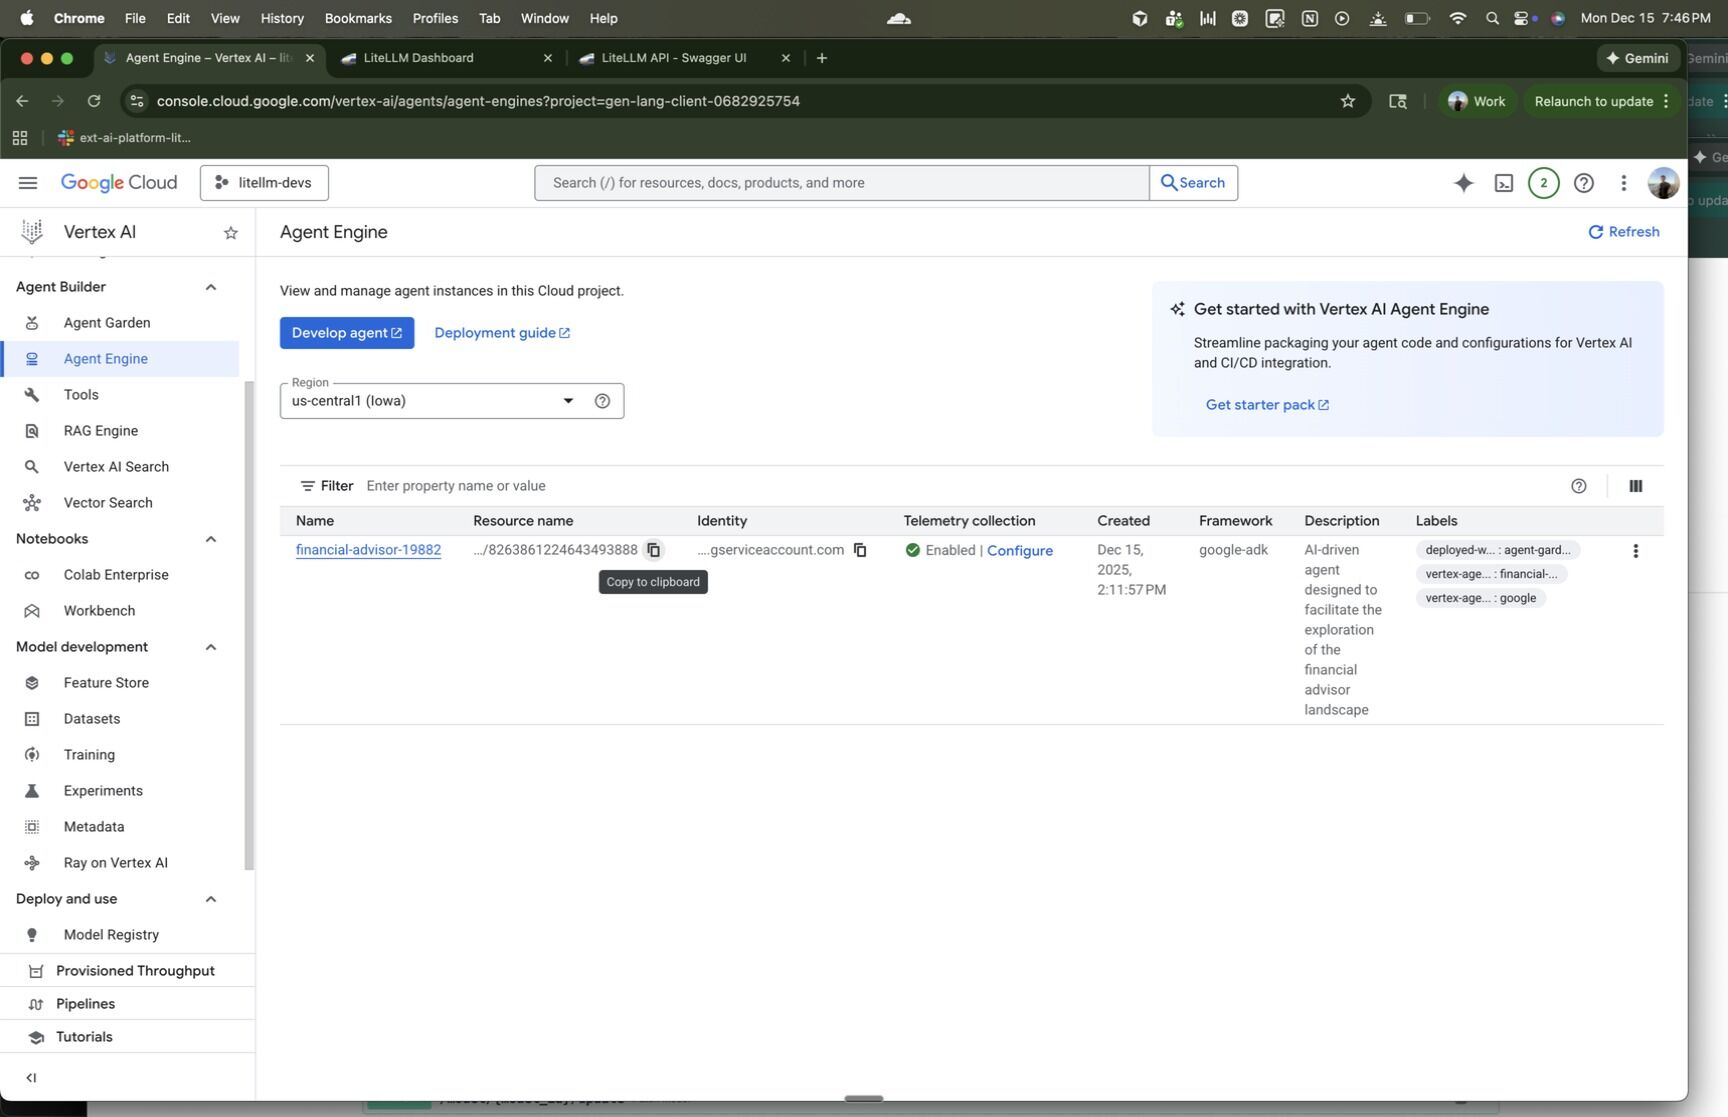Bookmark this page with the star
Image resolution: width=1728 pixels, height=1117 pixels.
1348,101
